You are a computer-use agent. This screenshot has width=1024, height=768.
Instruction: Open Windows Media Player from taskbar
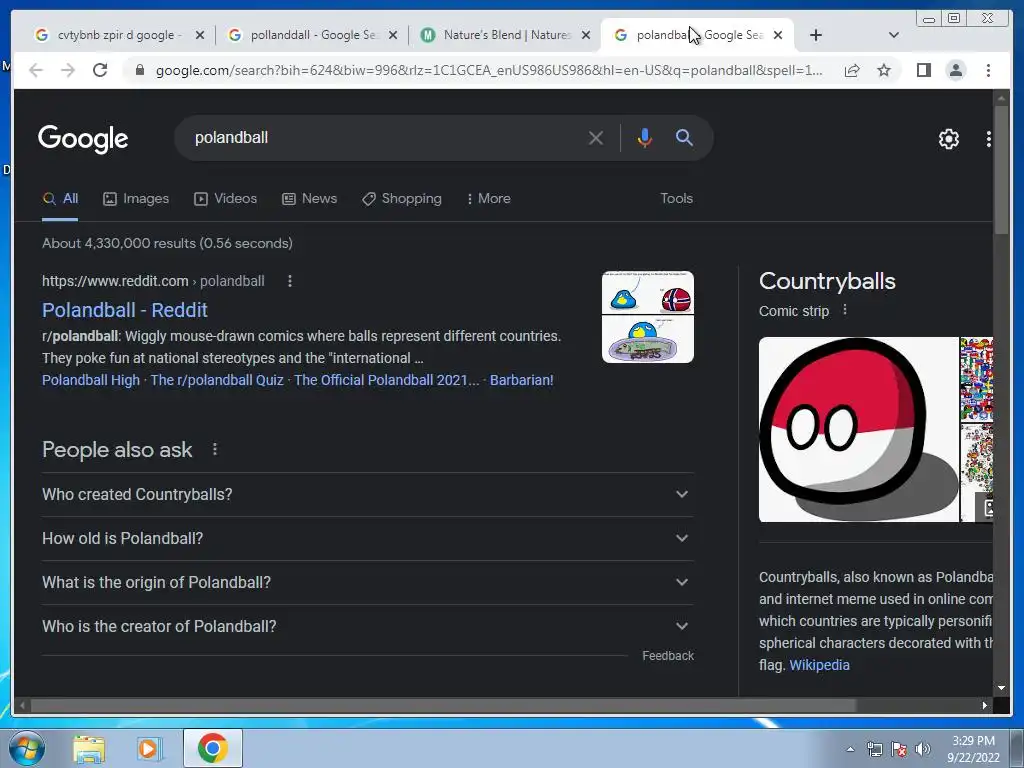coord(150,748)
